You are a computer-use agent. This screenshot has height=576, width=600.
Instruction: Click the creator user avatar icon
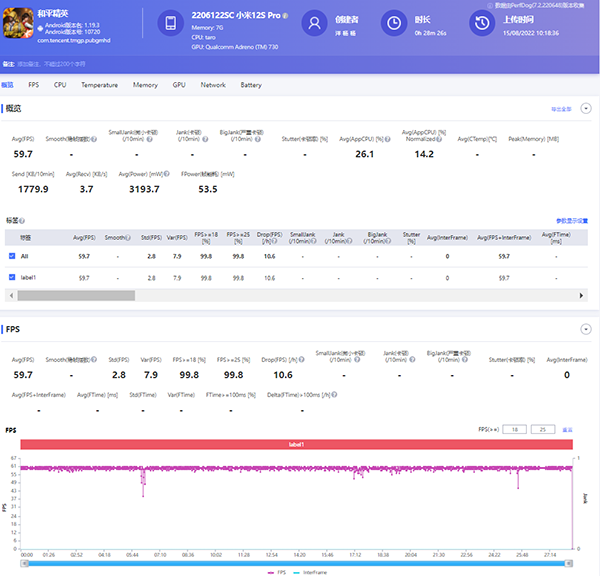(316, 23)
